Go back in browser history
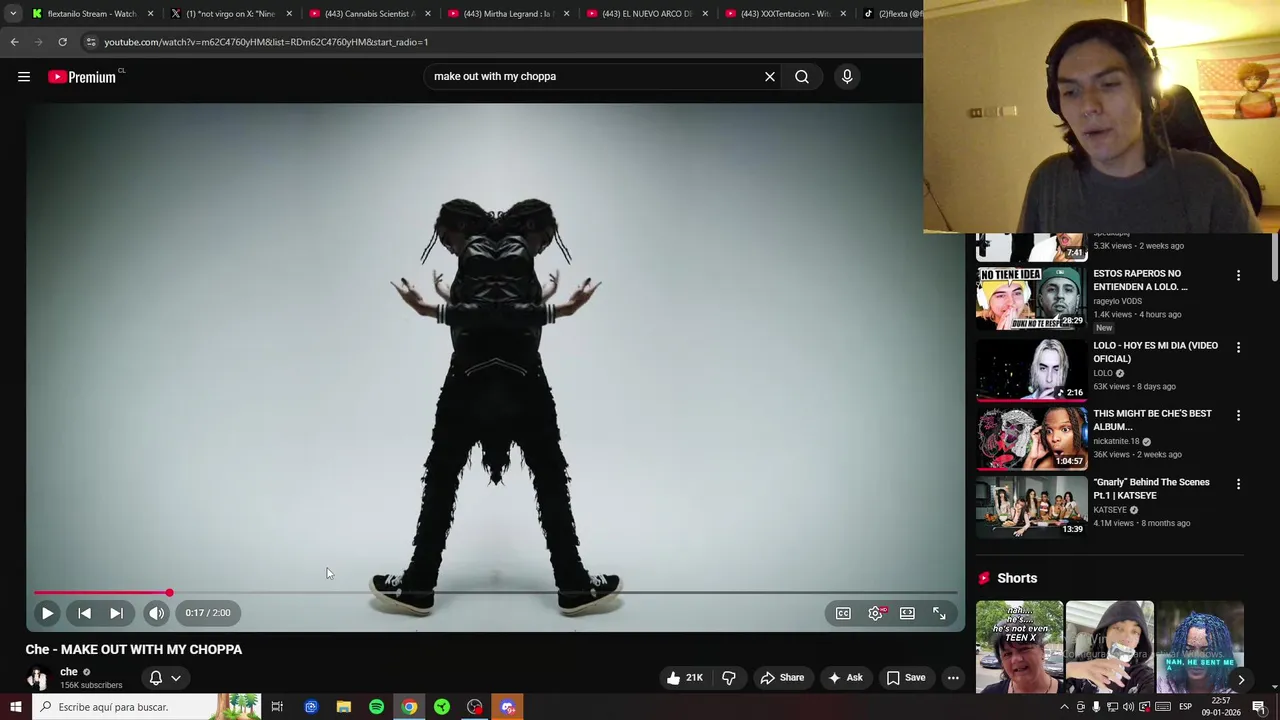 pos(14,42)
